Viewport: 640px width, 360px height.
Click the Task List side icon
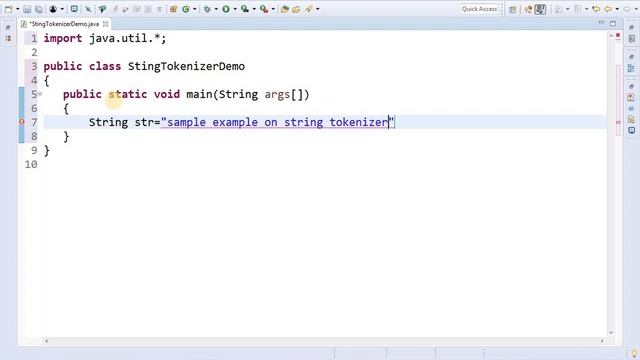(631, 39)
